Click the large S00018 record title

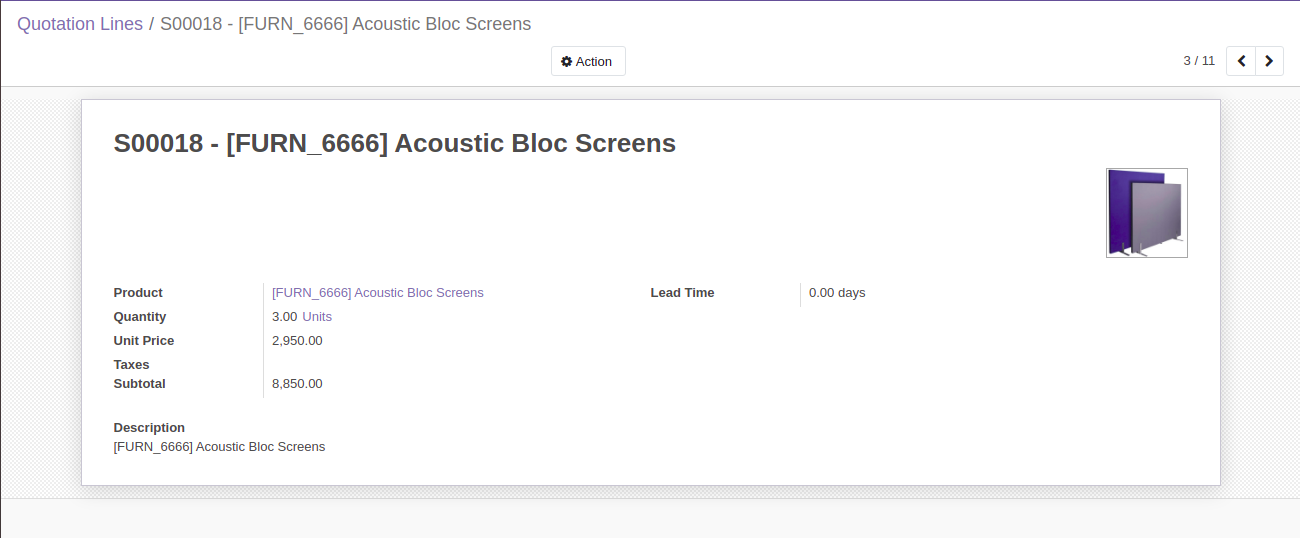(x=395, y=143)
